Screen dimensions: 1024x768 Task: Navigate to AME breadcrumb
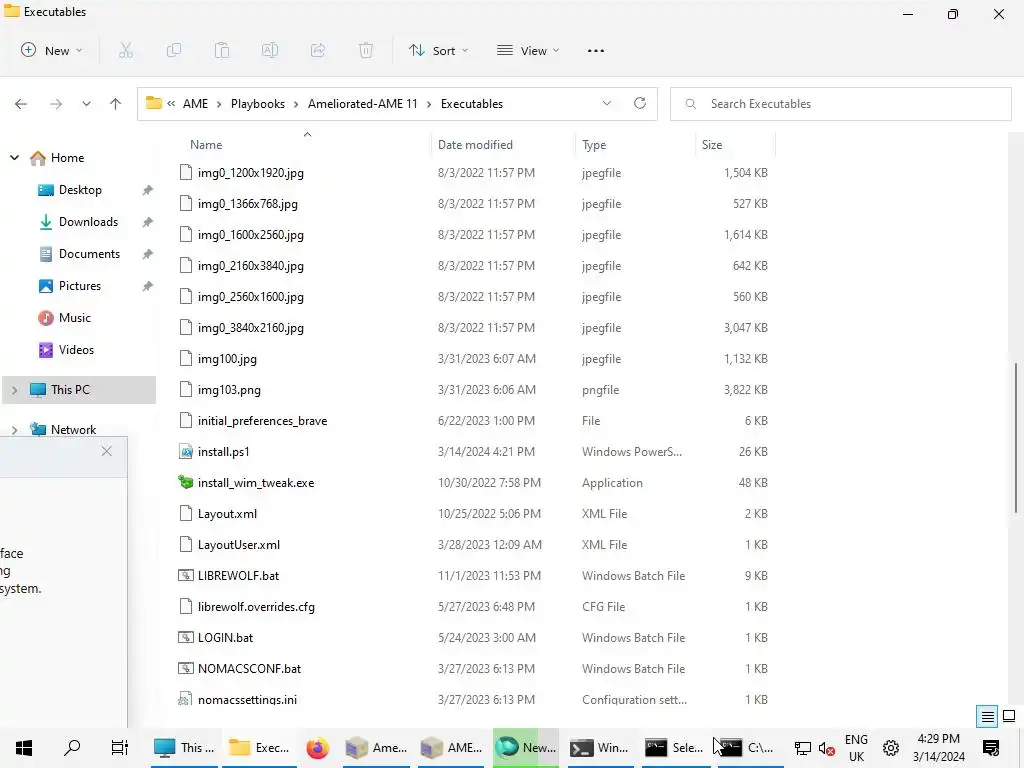[195, 104]
